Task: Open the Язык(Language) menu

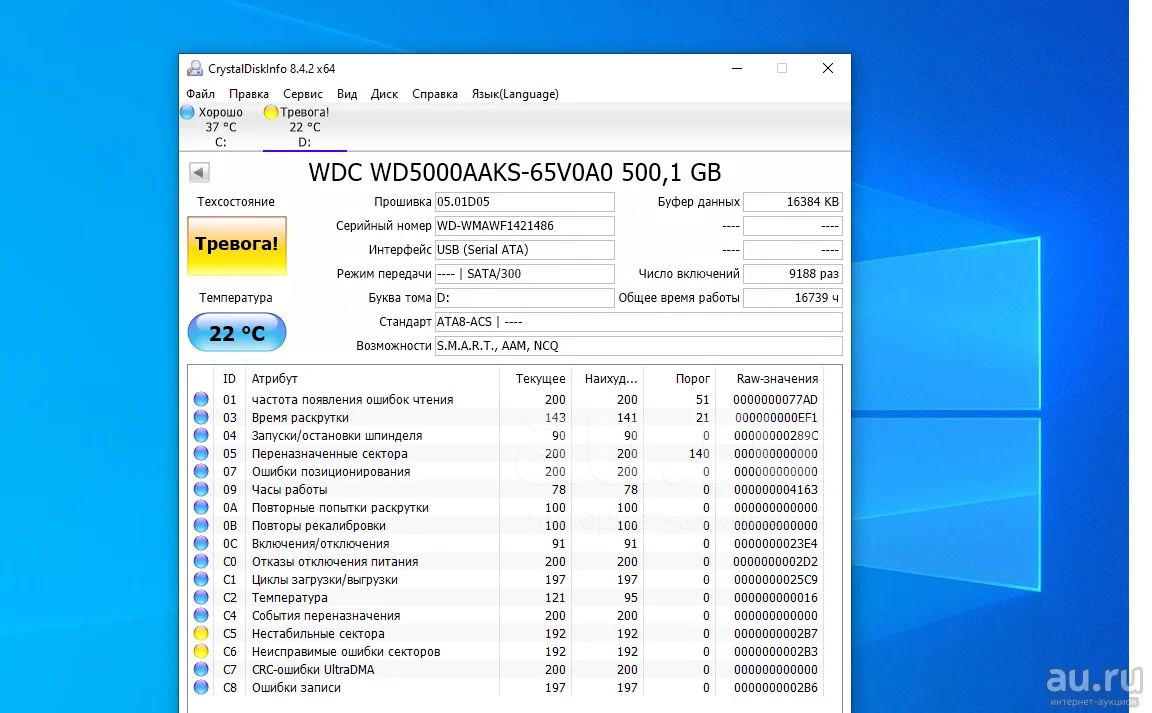Action: (515, 94)
